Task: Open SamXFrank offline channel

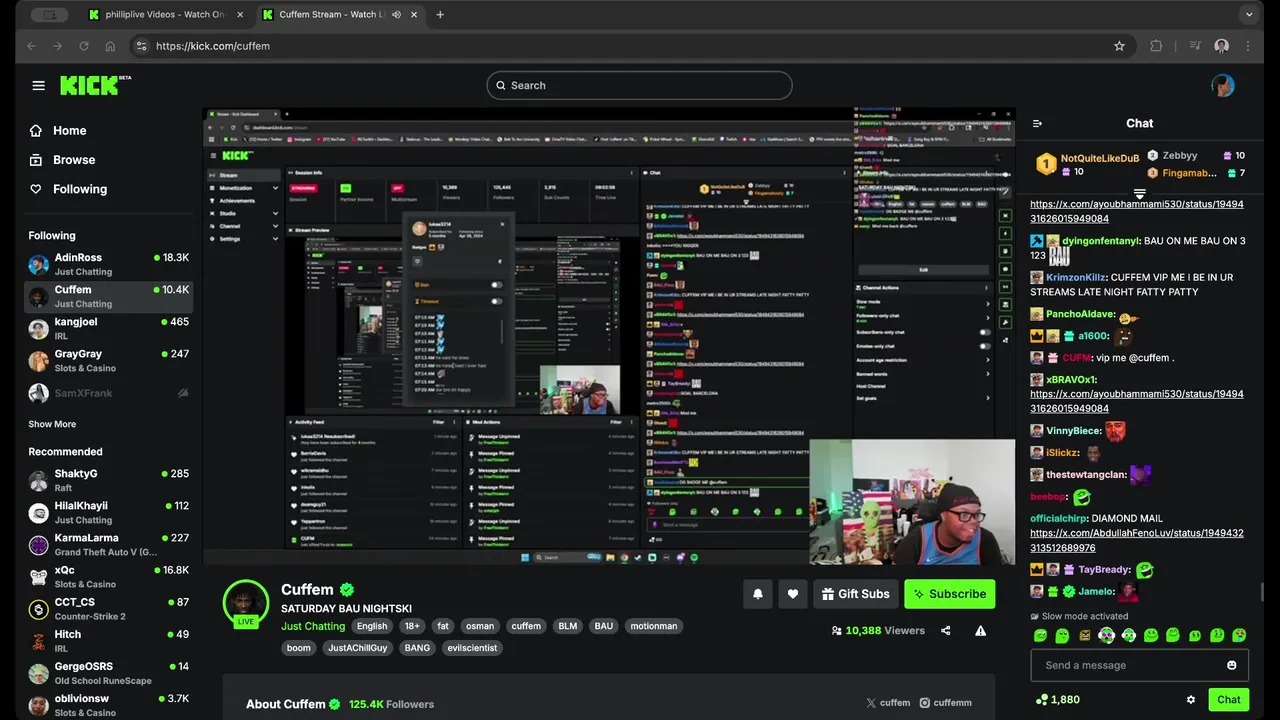Action: coord(108,393)
